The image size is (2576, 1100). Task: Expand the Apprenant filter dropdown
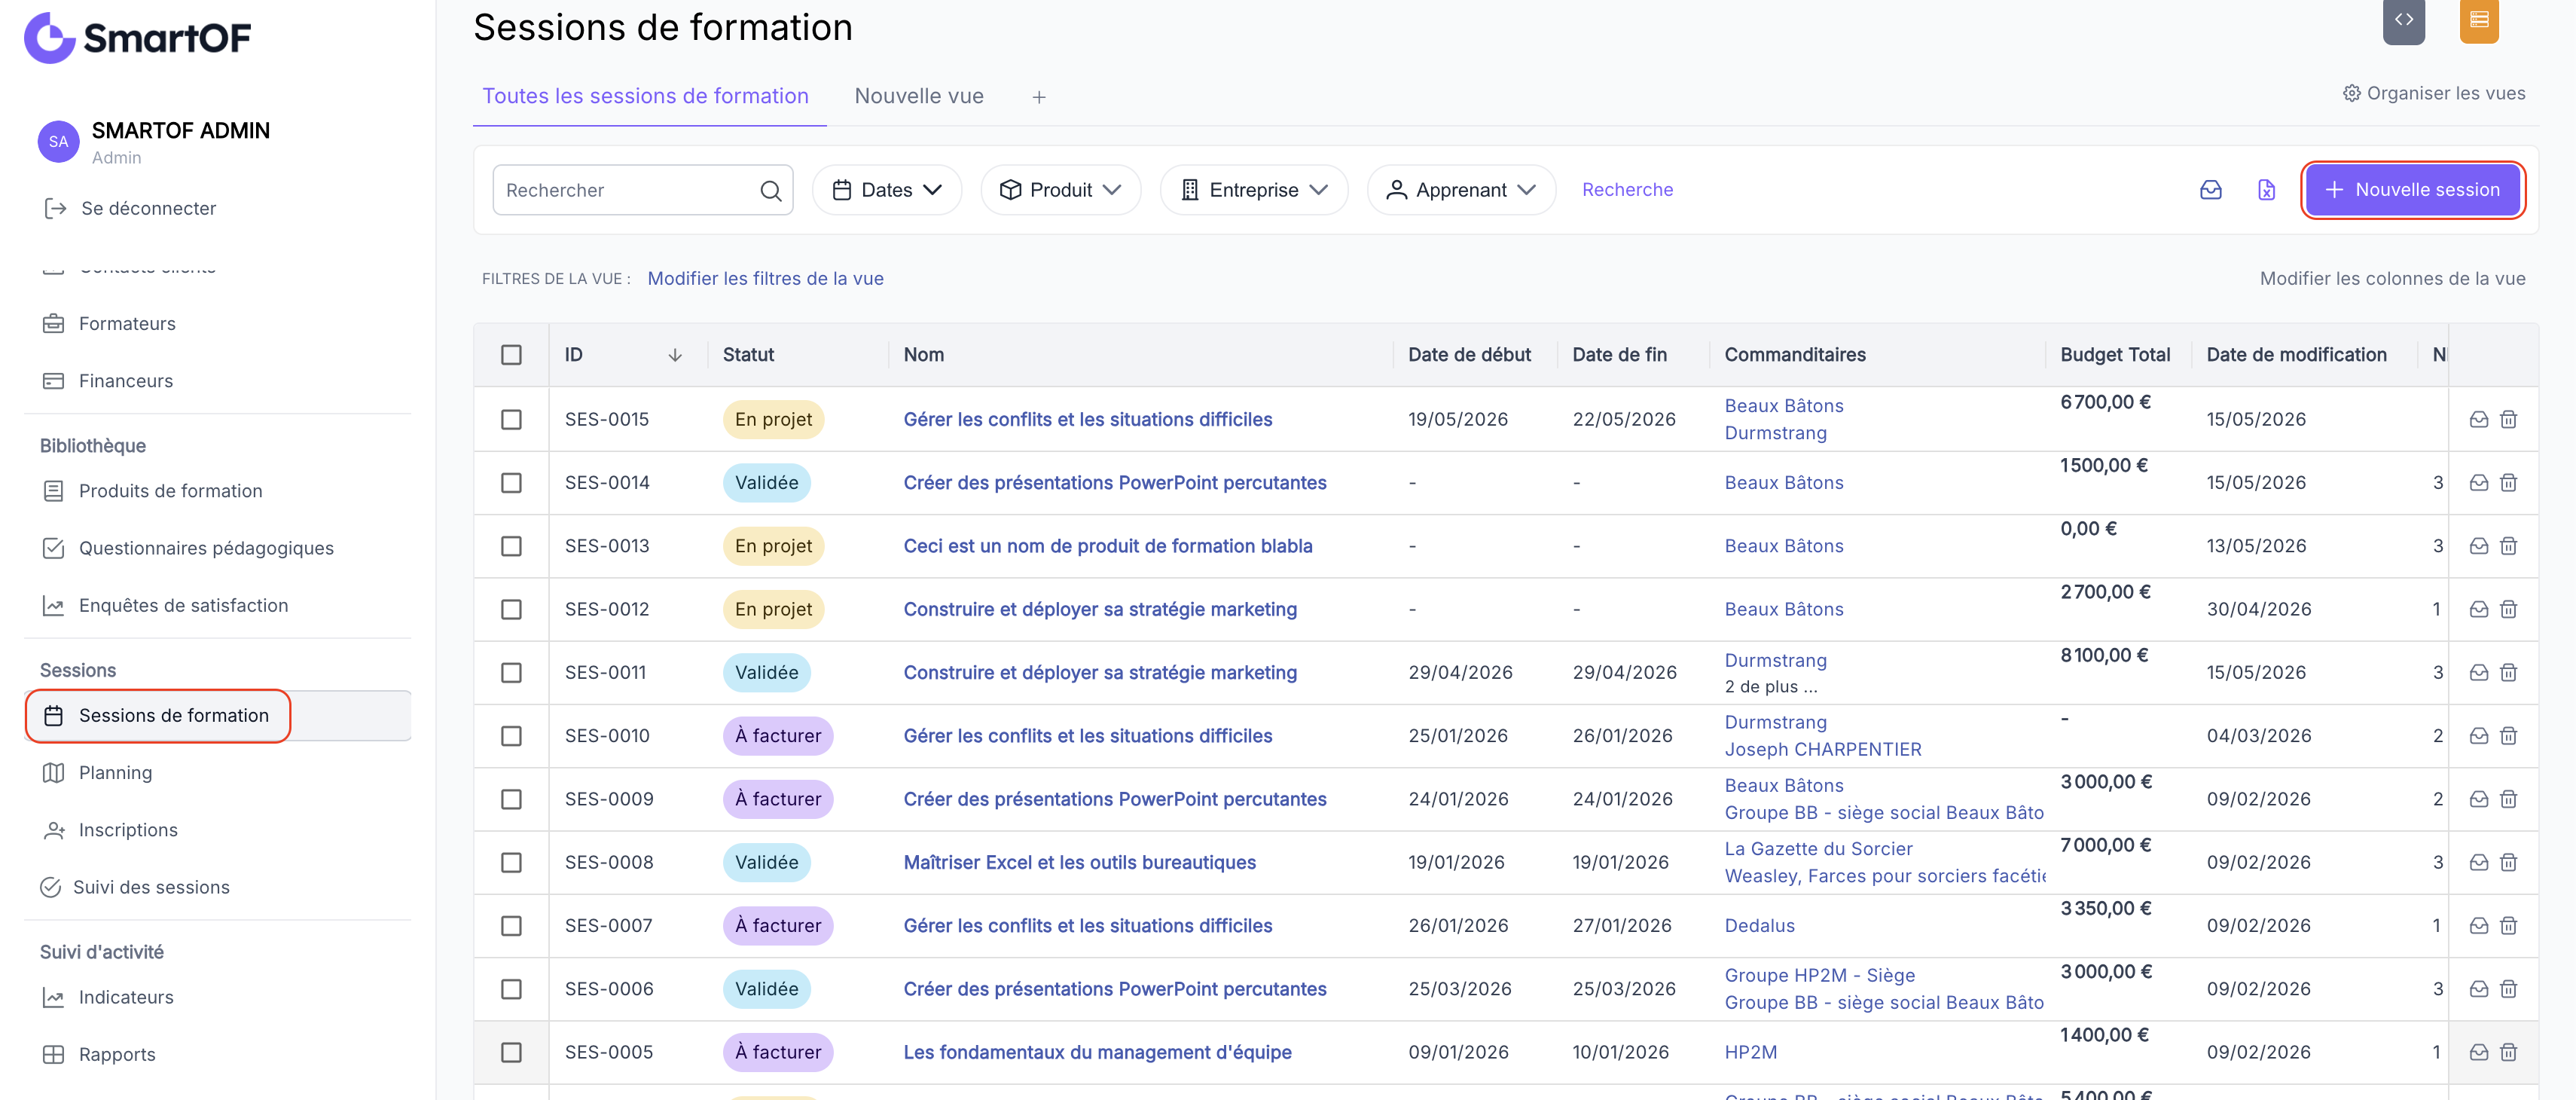1461,190
